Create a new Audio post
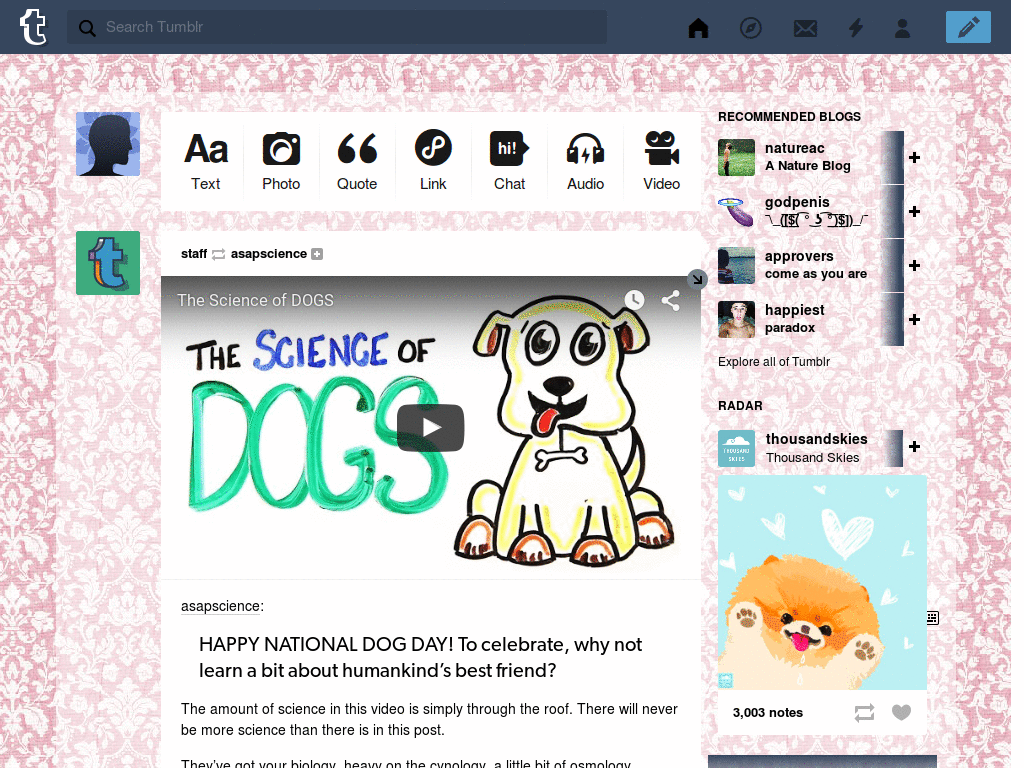The height and width of the screenshot is (768, 1024). [x=585, y=161]
